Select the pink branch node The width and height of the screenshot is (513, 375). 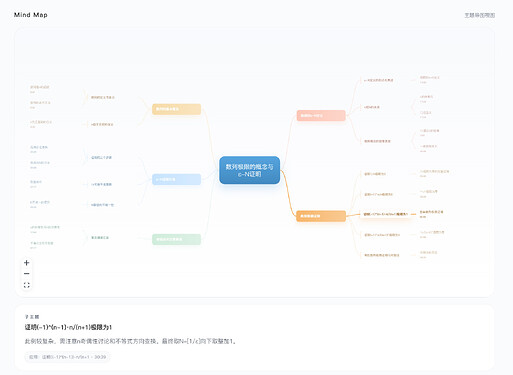pyautogui.click(x=321, y=116)
